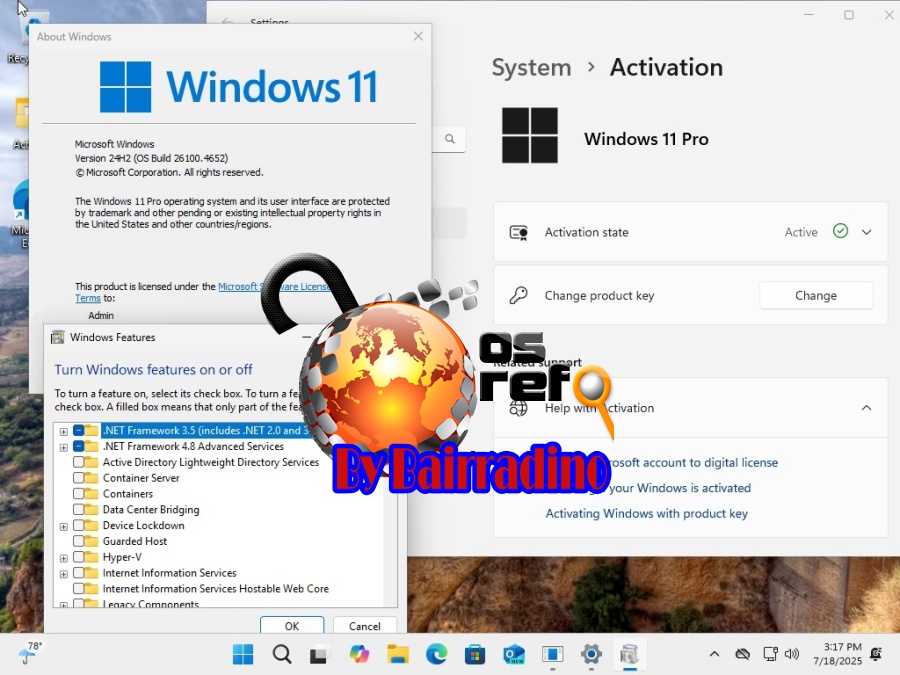This screenshot has width=900, height=675.
Task: Select the Containers feature label
Action: pos(128,494)
